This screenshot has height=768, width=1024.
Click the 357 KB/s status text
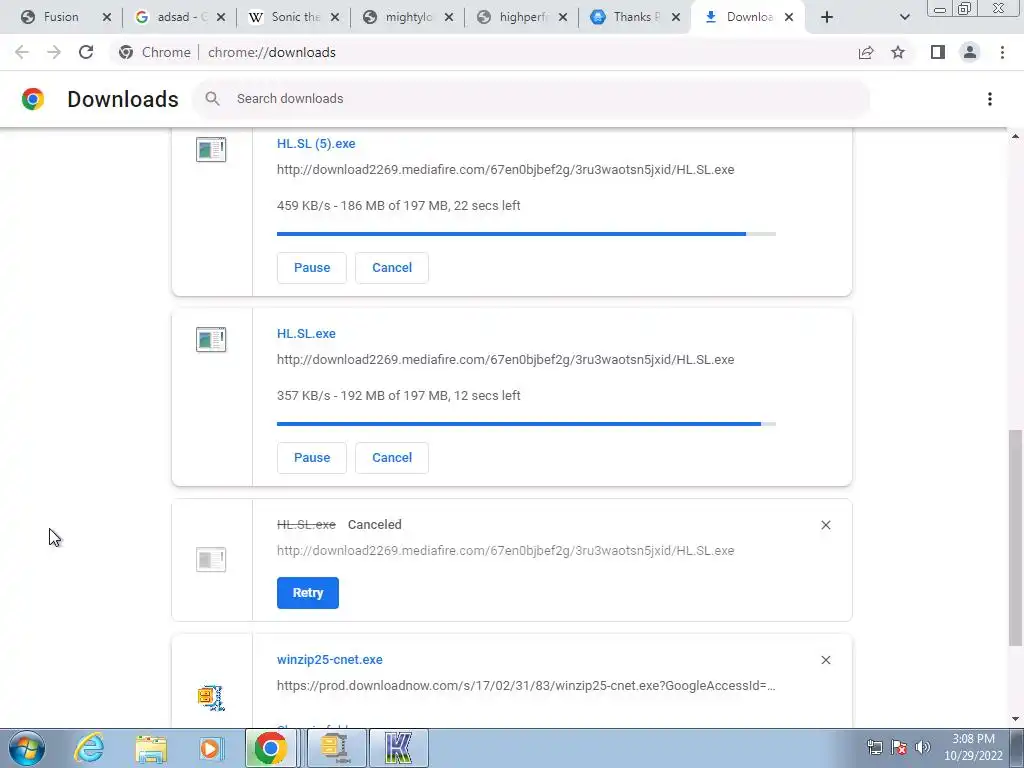click(398, 396)
